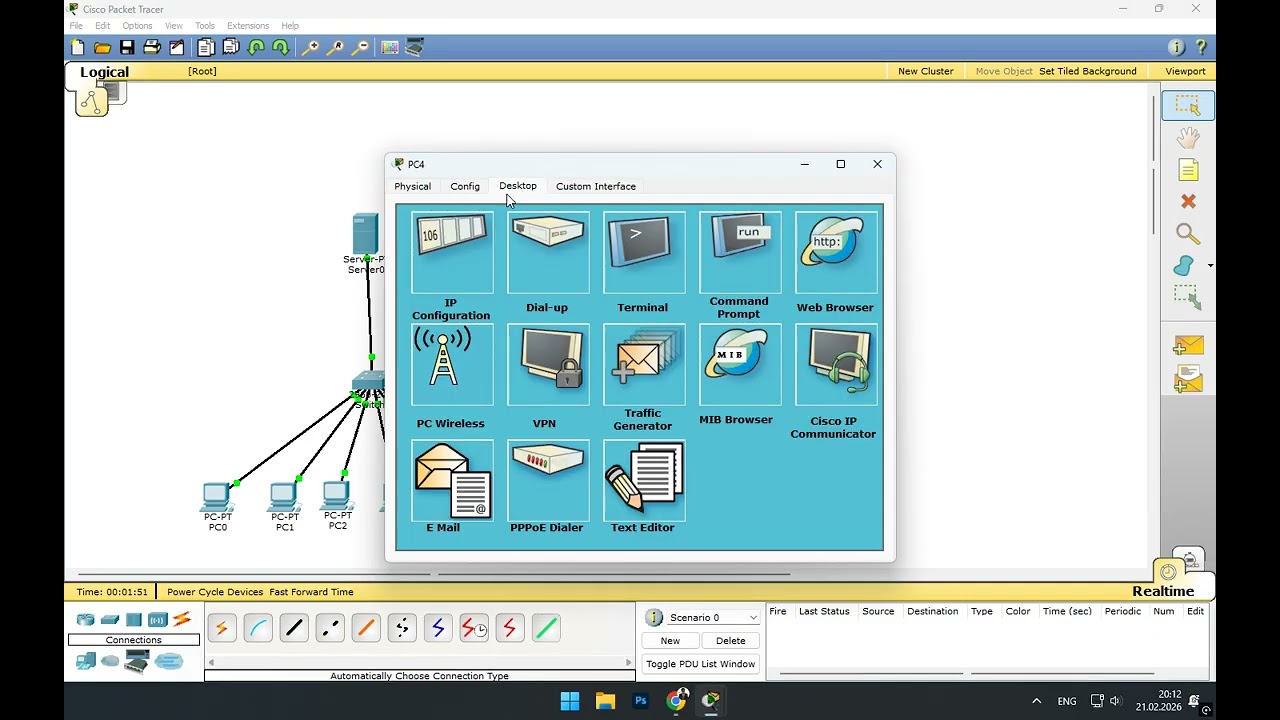
Task: Select the copper cross-over dashed cable
Action: (x=330, y=628)
